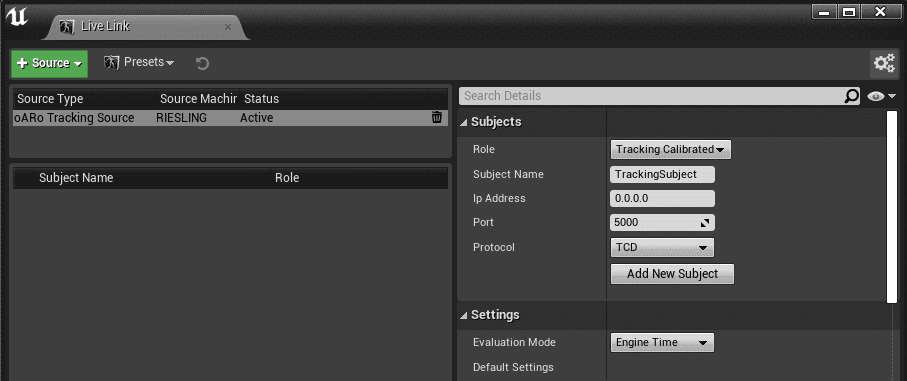This screenshot has width=907, height=381.
Task: Click the details panel vertical scrollbar
Action: coord(891,206)
